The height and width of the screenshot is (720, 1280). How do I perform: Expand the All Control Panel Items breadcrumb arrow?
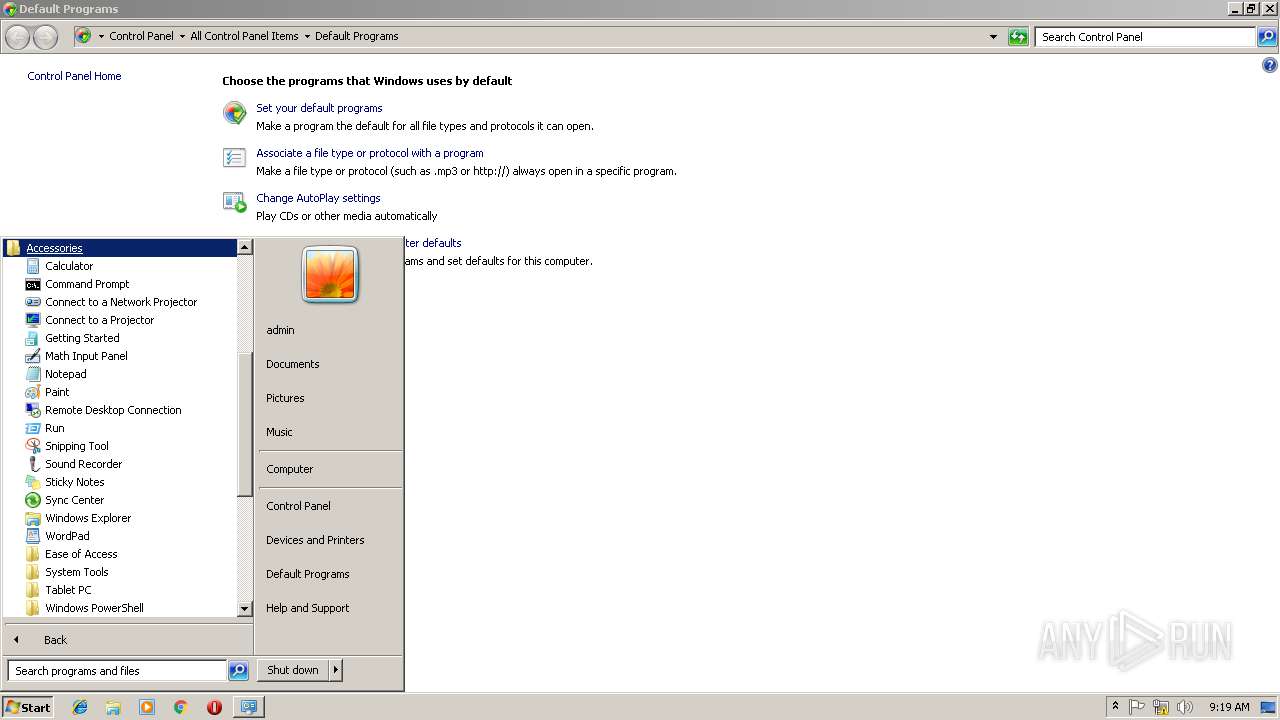307,36
